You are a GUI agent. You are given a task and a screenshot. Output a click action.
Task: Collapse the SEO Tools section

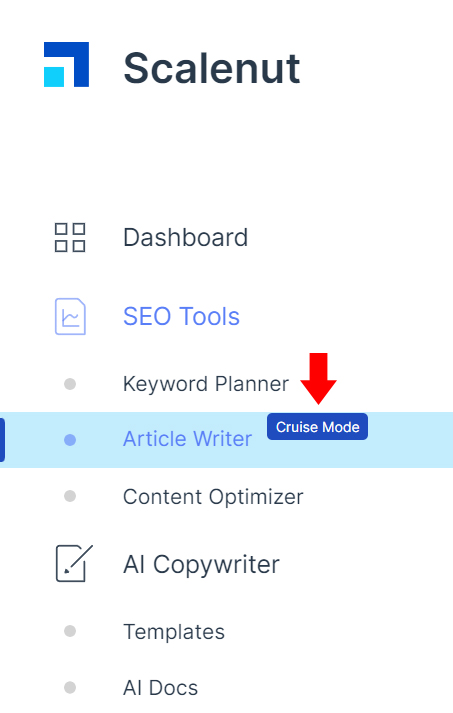181,316
